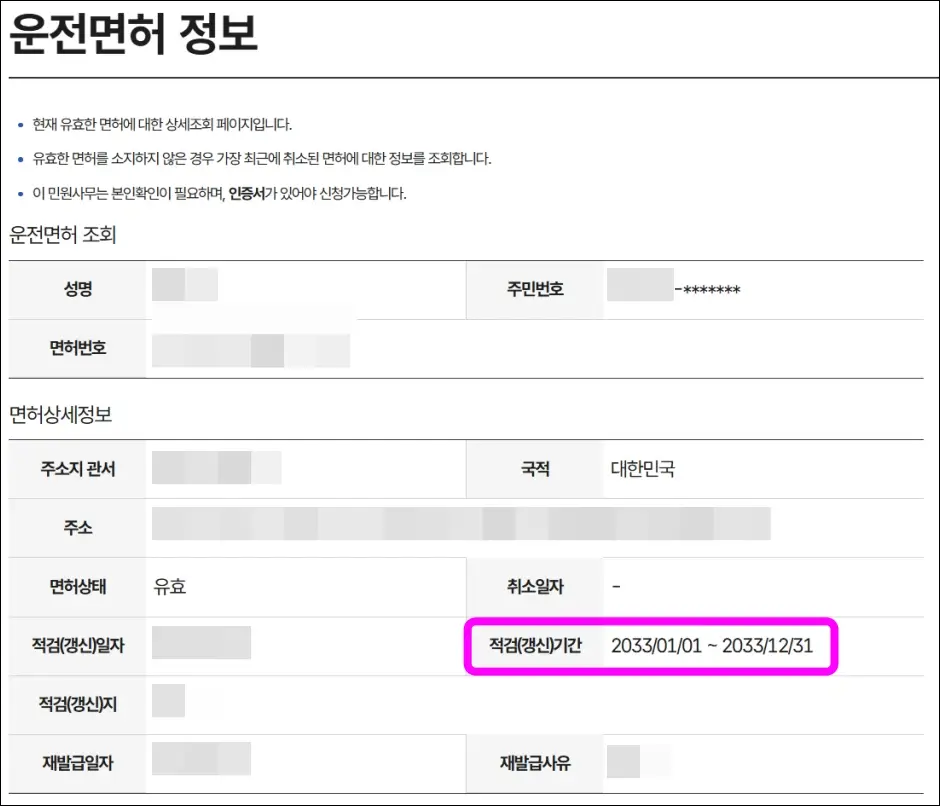
Task: Click the 재발급사유 label cell
Action: [535, 763]
